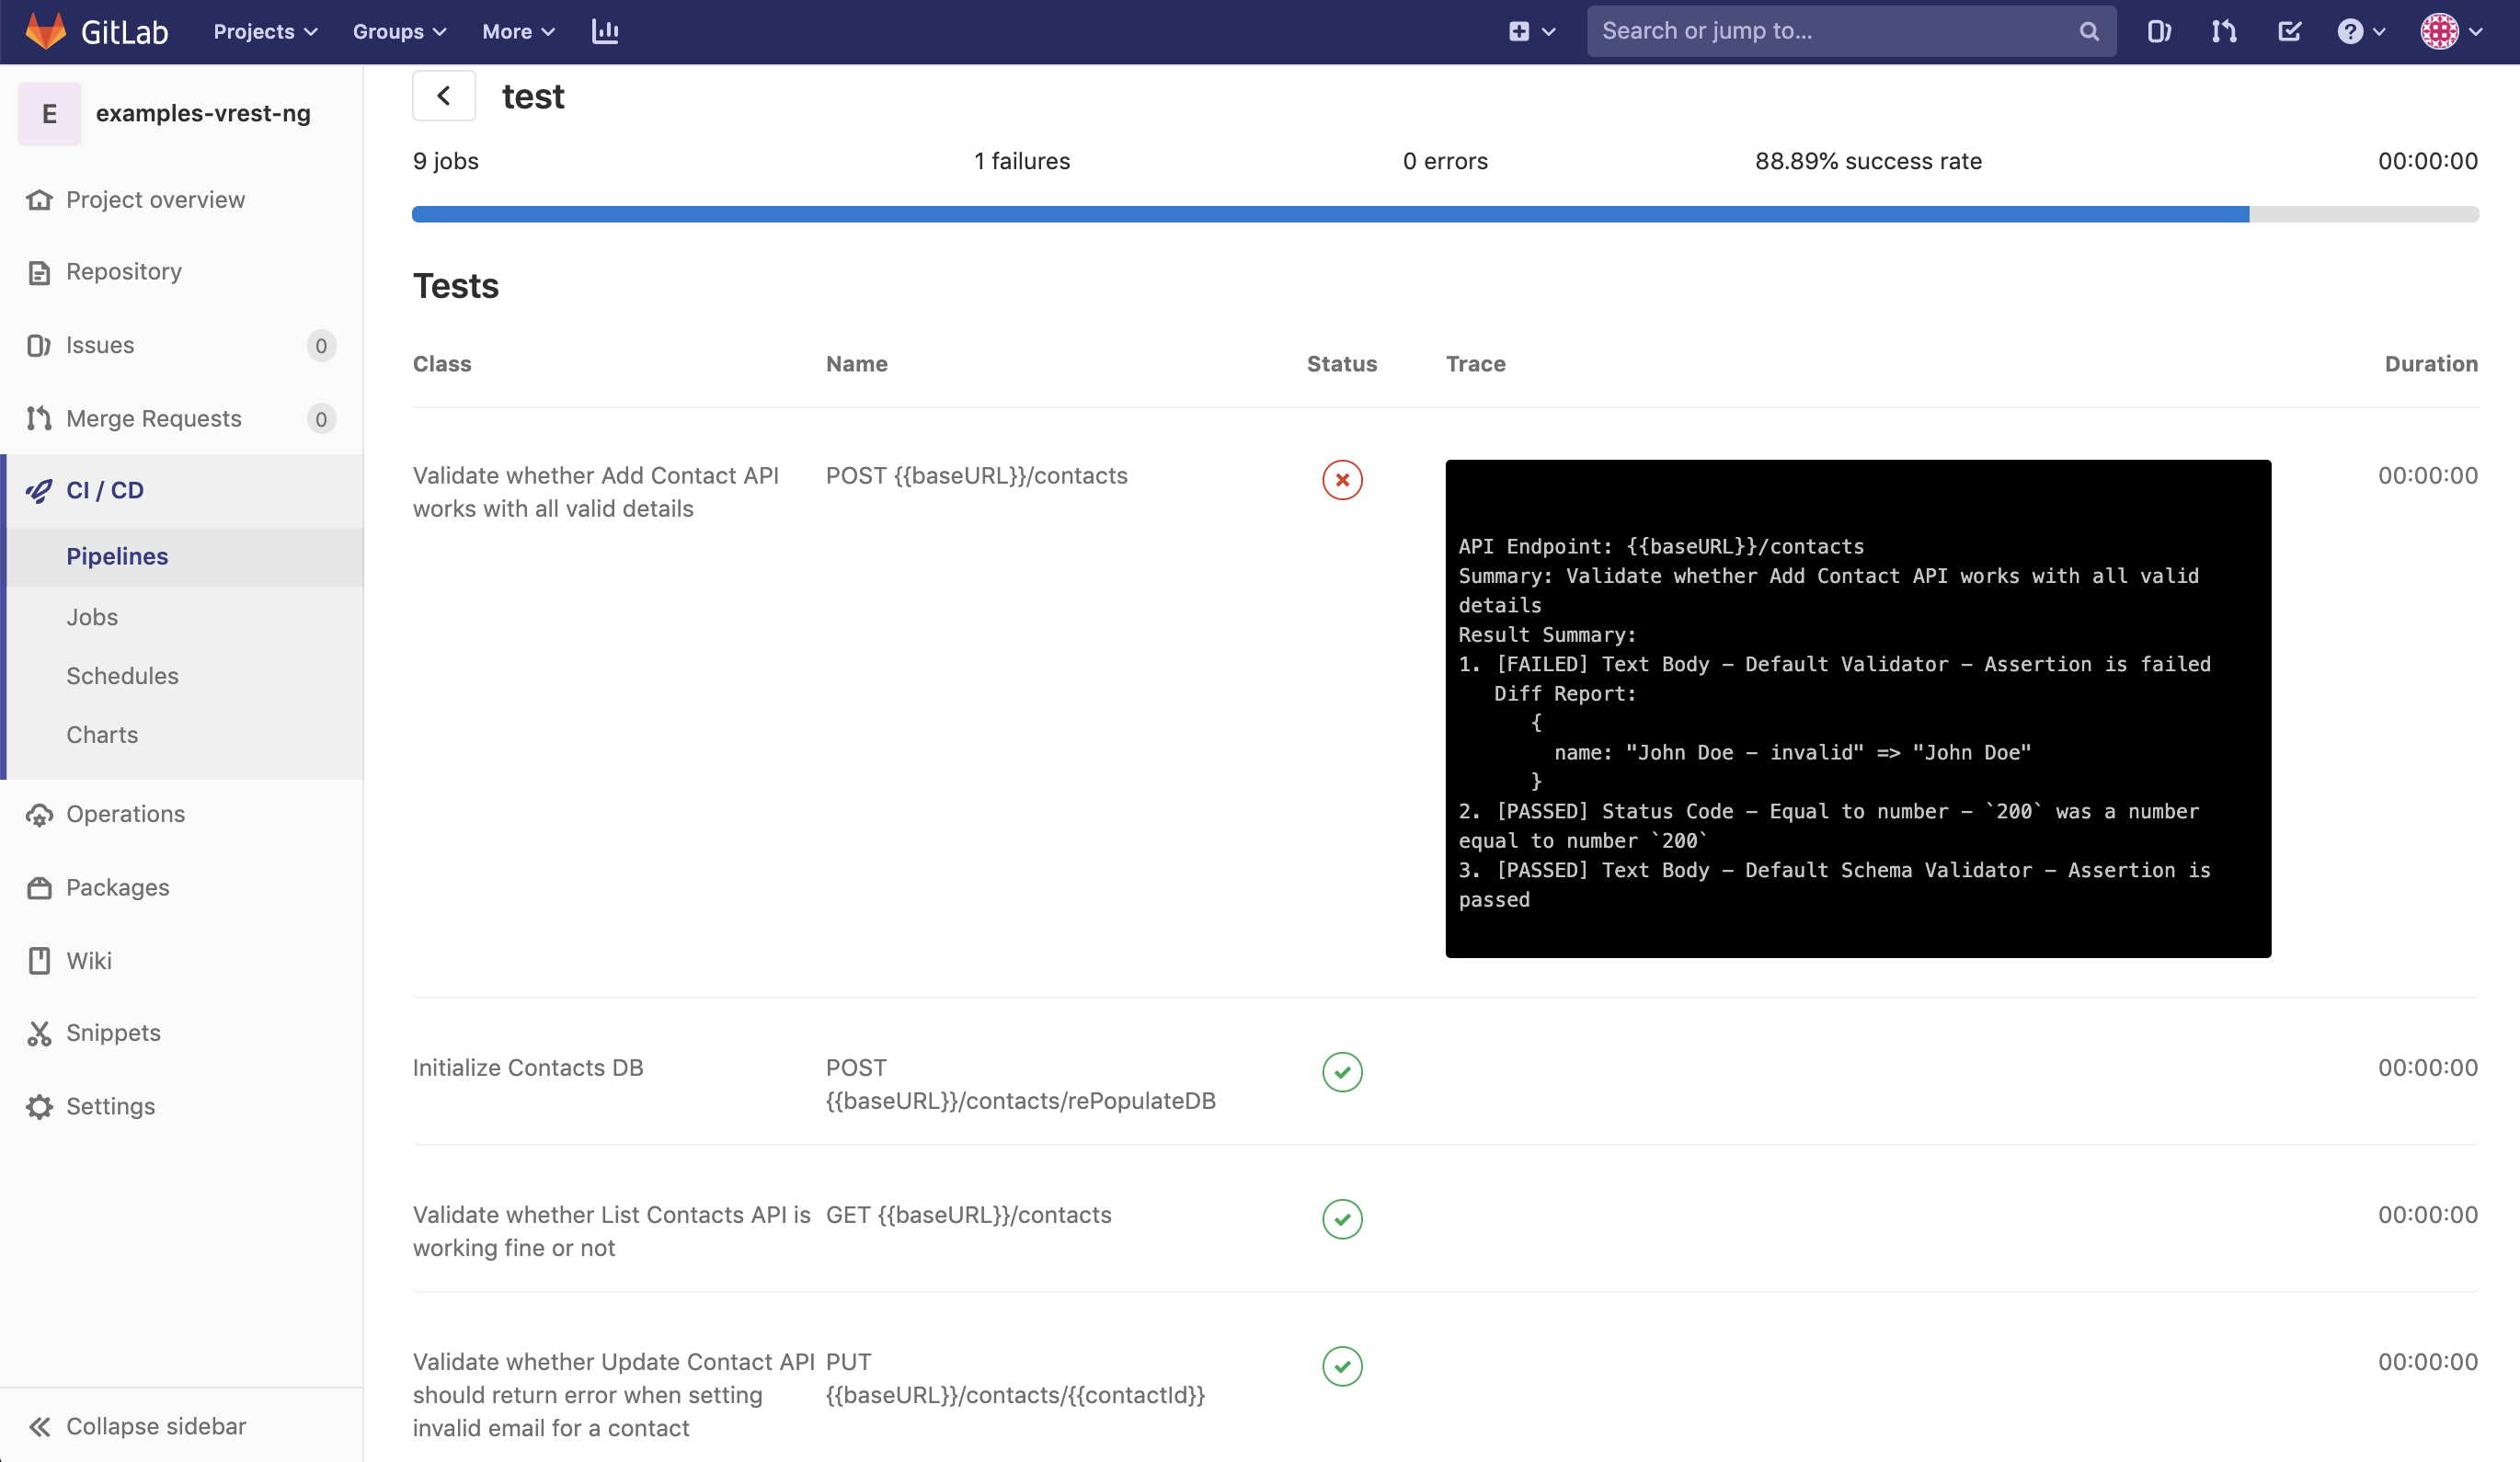Open Snippets in sidebar
Screen dimensions: 2520x1462
[x=113, y=1033]
